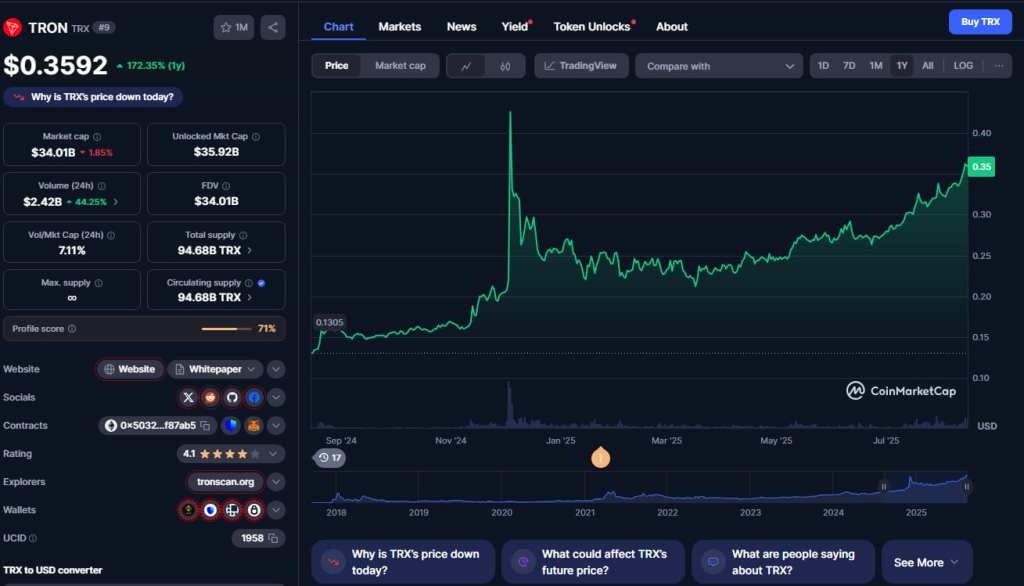Click the right handle of range selector
Image resolution: width=1024 pixels, height=586 pixels.
967,487
